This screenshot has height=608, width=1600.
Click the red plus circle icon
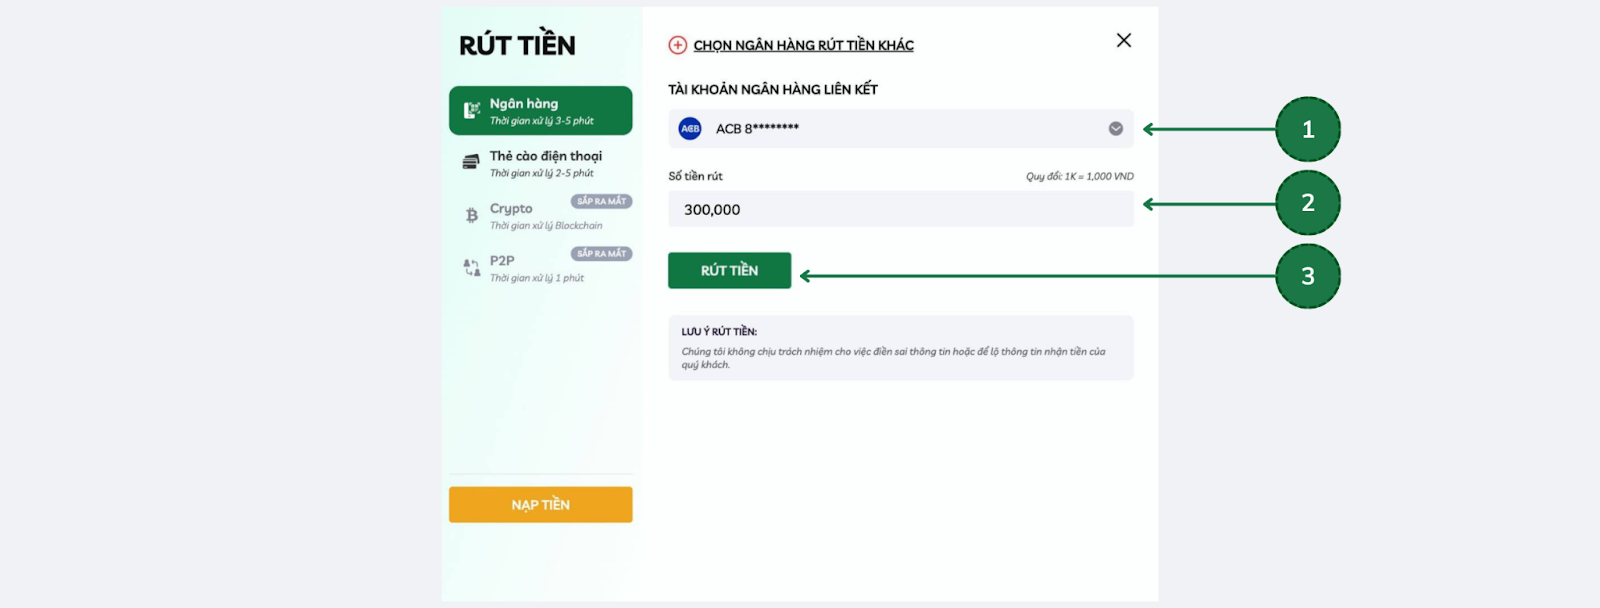(678, 45)
